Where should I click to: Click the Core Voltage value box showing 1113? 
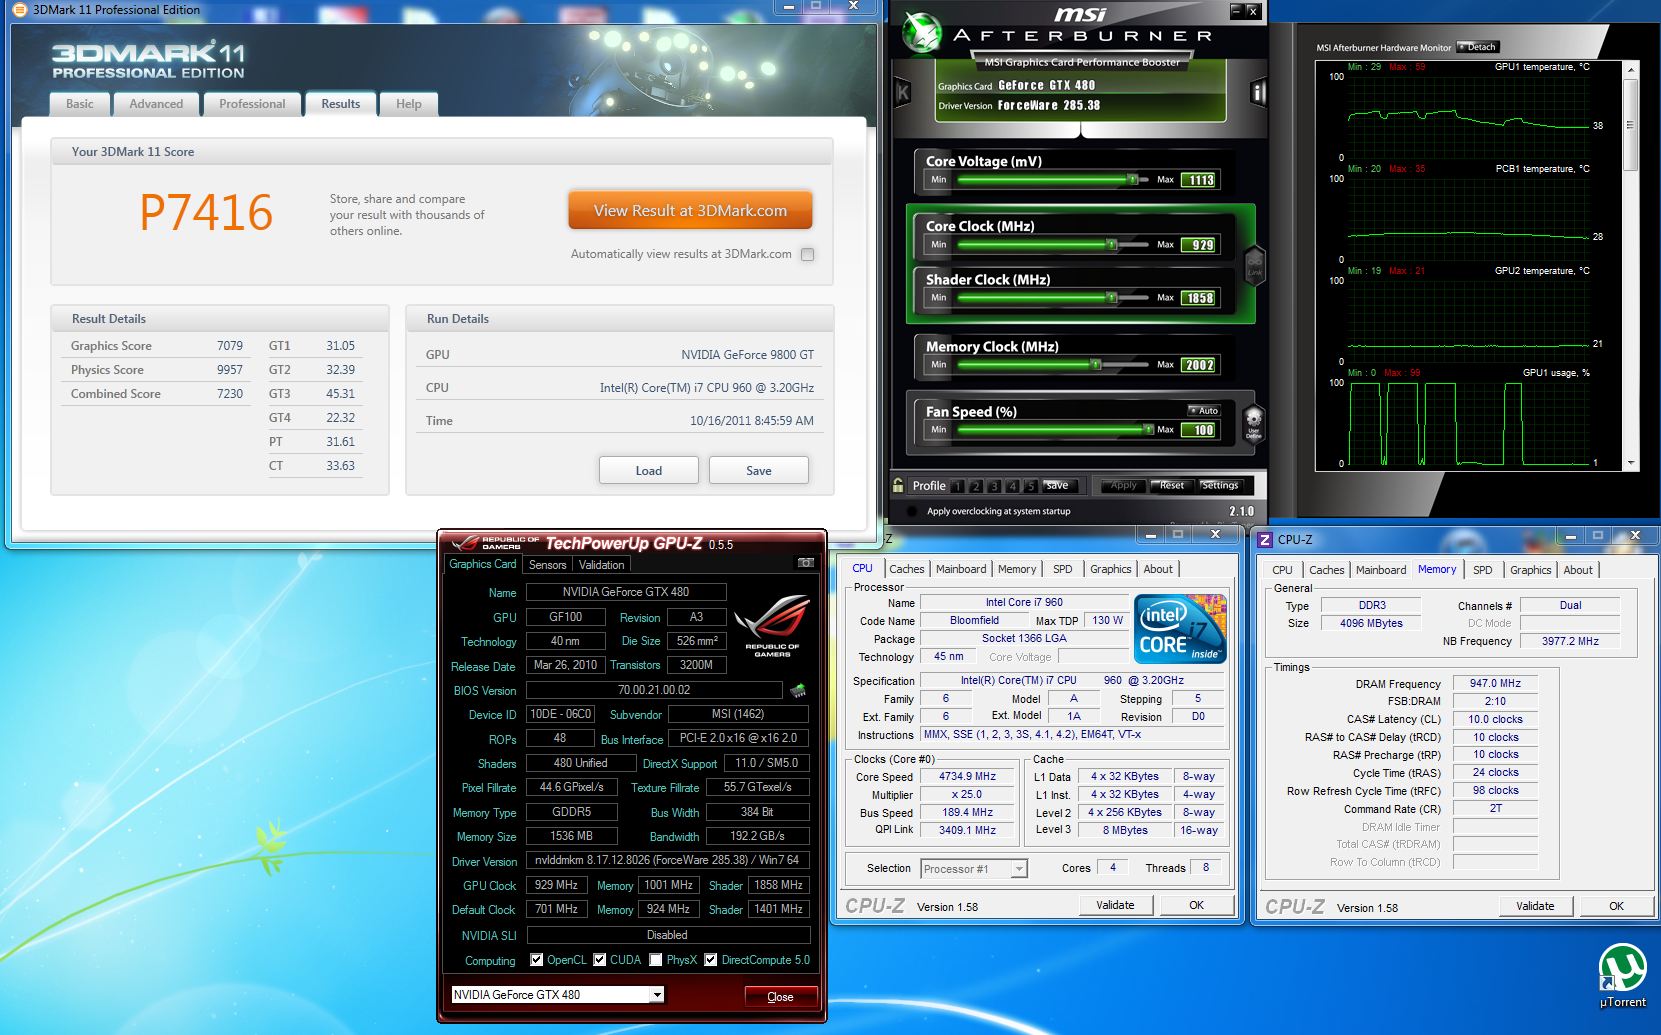1200,180
